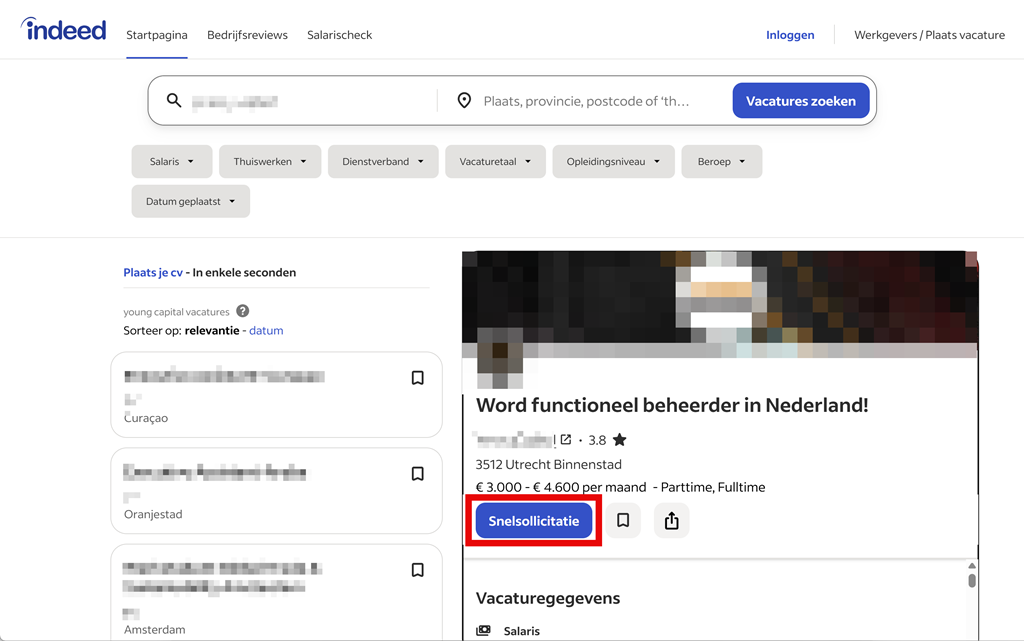Save the functioneel beheerder vacancy
This screenshot has width=1024, height=641.
(623, 521)
